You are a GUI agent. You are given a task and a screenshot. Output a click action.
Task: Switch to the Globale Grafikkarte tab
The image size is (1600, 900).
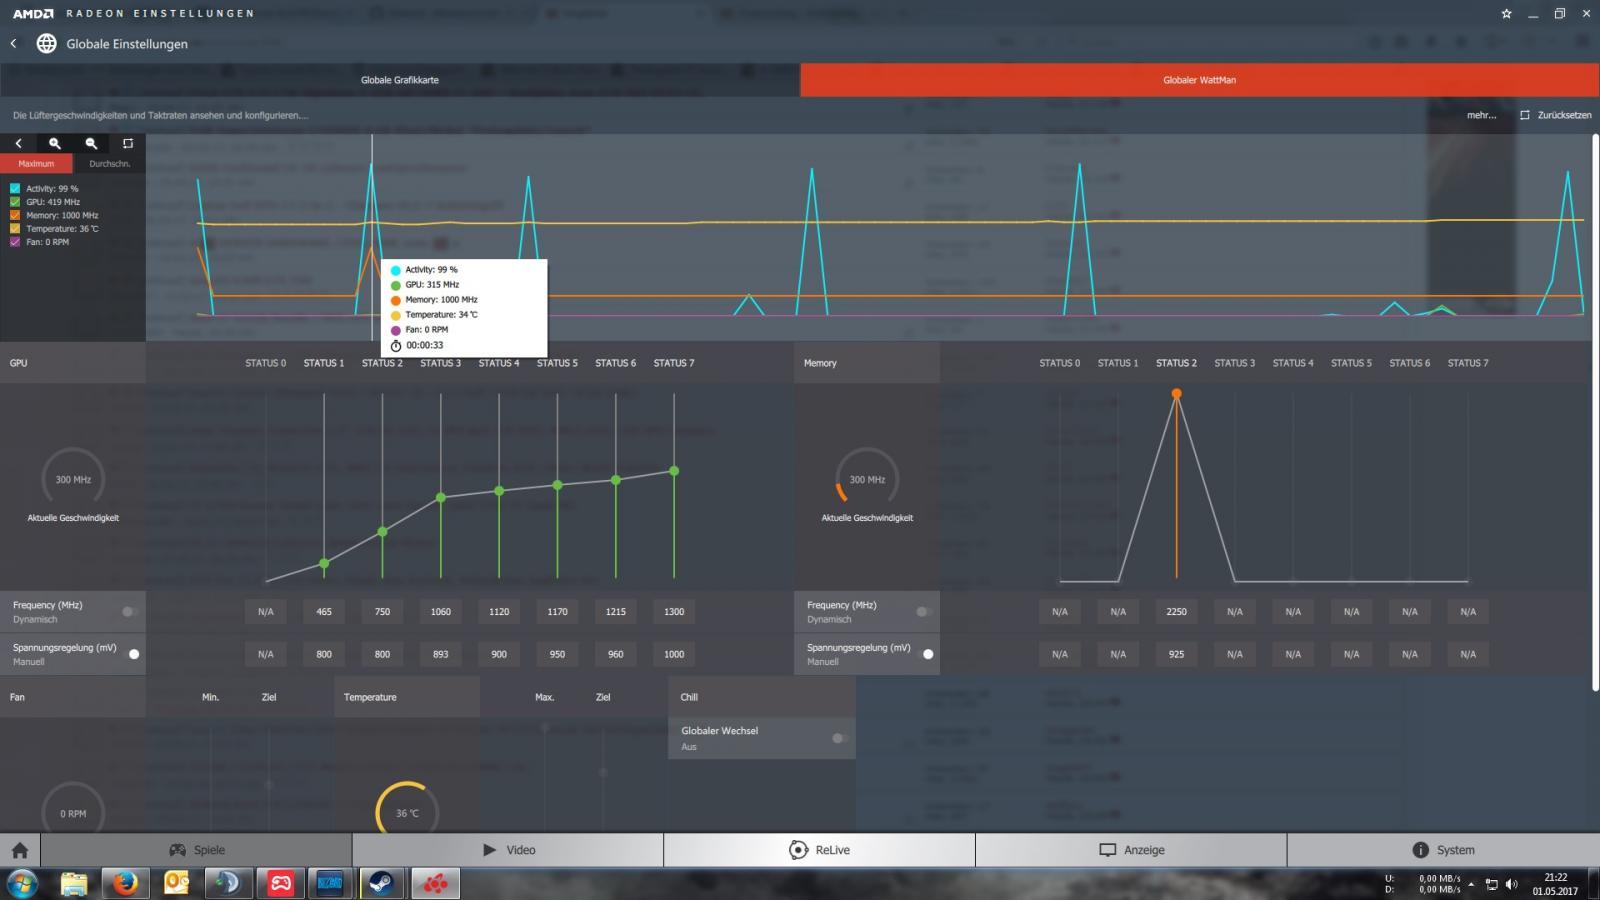pos(400,80)
